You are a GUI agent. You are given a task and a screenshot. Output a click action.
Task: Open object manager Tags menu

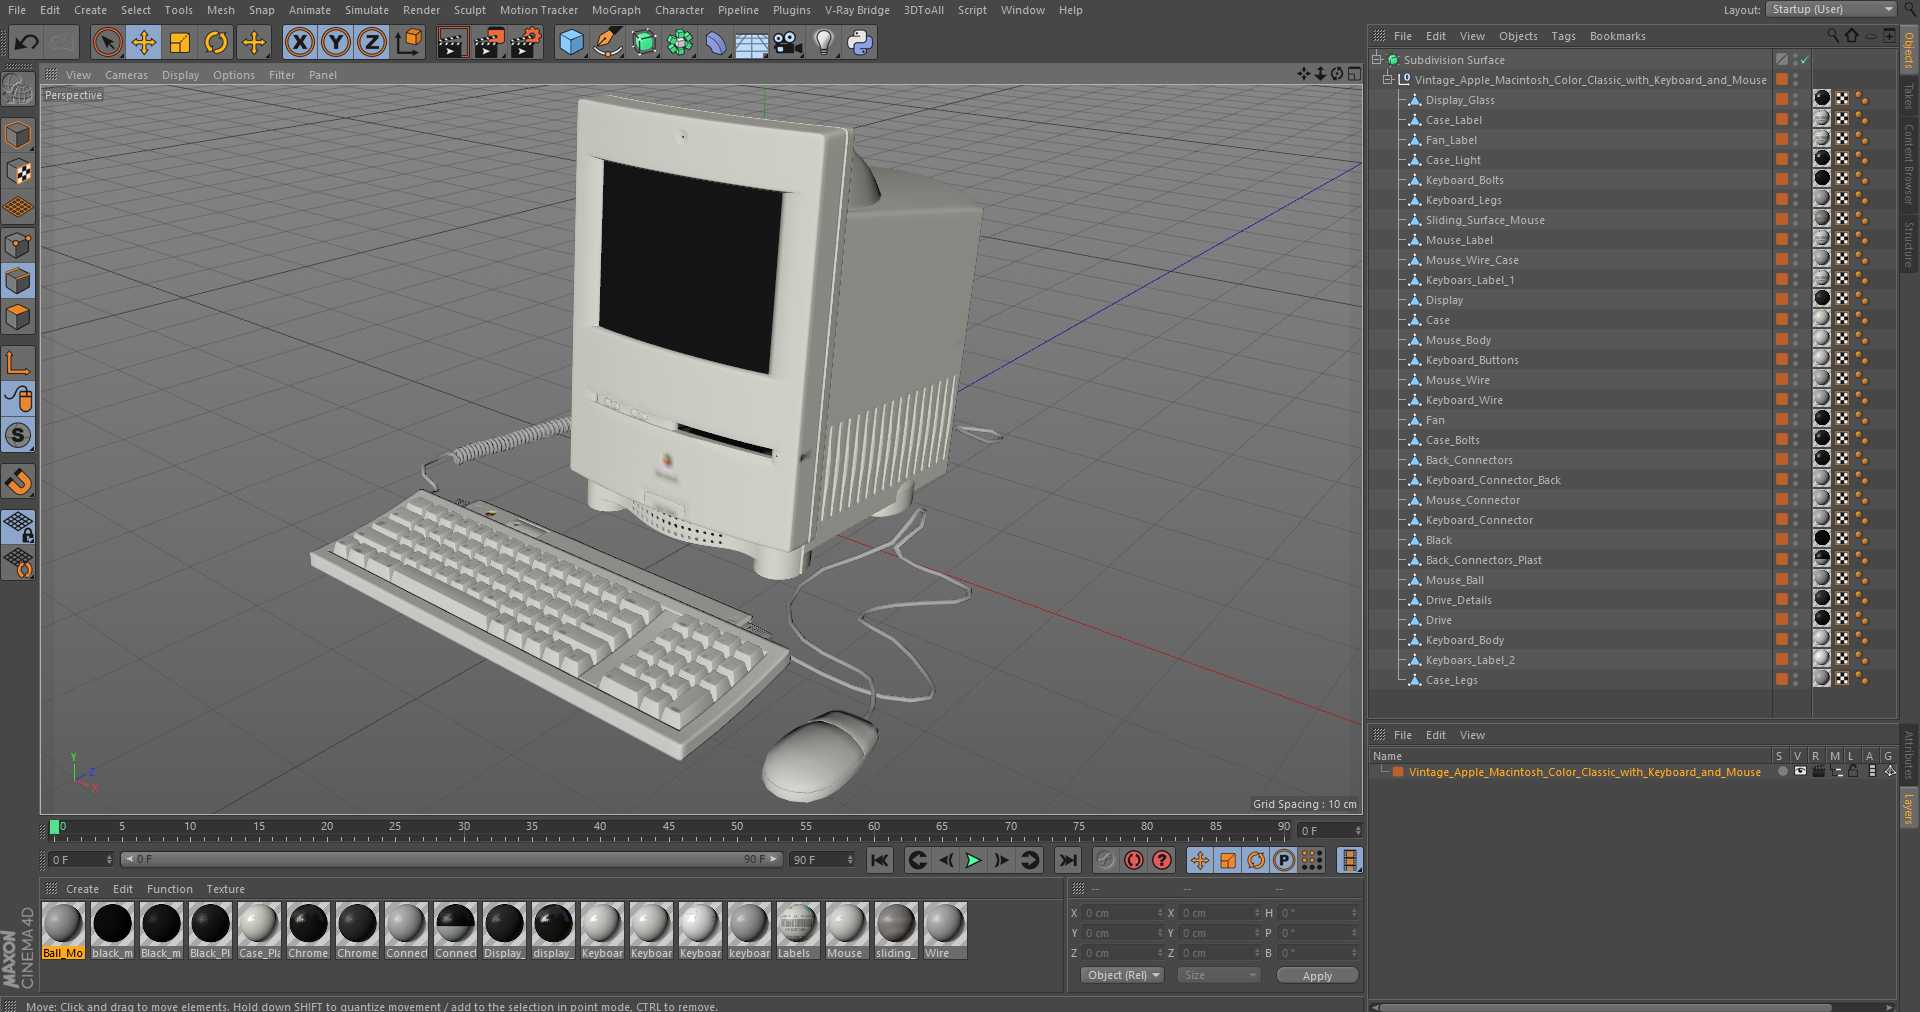[1563, 36]
